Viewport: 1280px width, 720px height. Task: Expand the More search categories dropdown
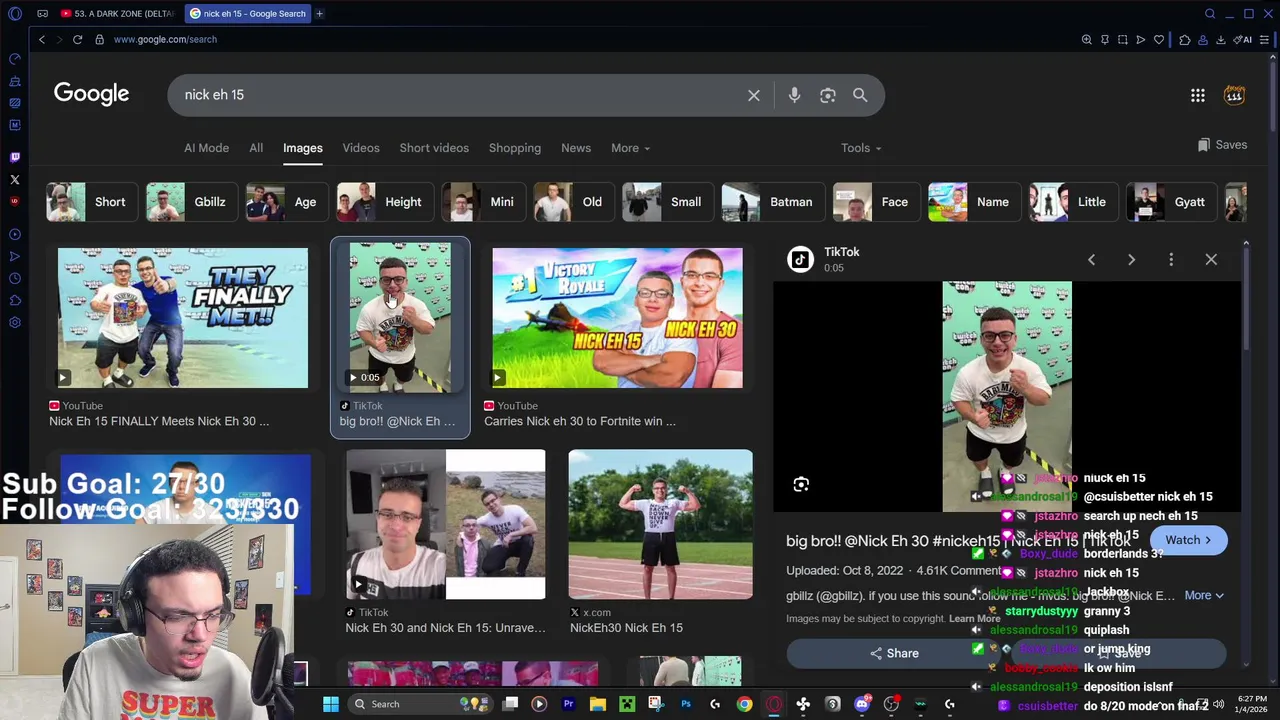630,148
